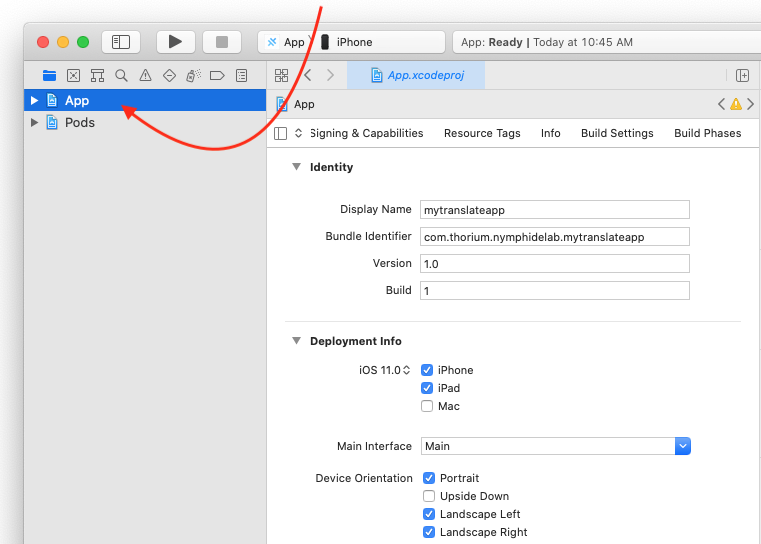Show the Project navigator folder icon
Screen dimensions: 761x544
(49, 75)
